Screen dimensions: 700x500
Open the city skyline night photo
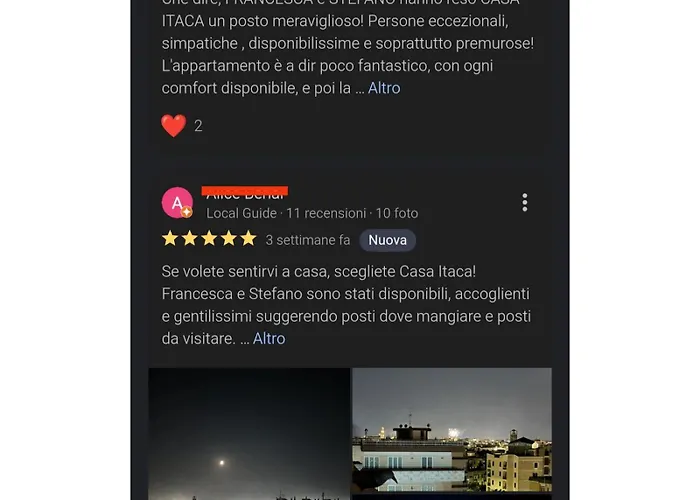click(452, 430)
